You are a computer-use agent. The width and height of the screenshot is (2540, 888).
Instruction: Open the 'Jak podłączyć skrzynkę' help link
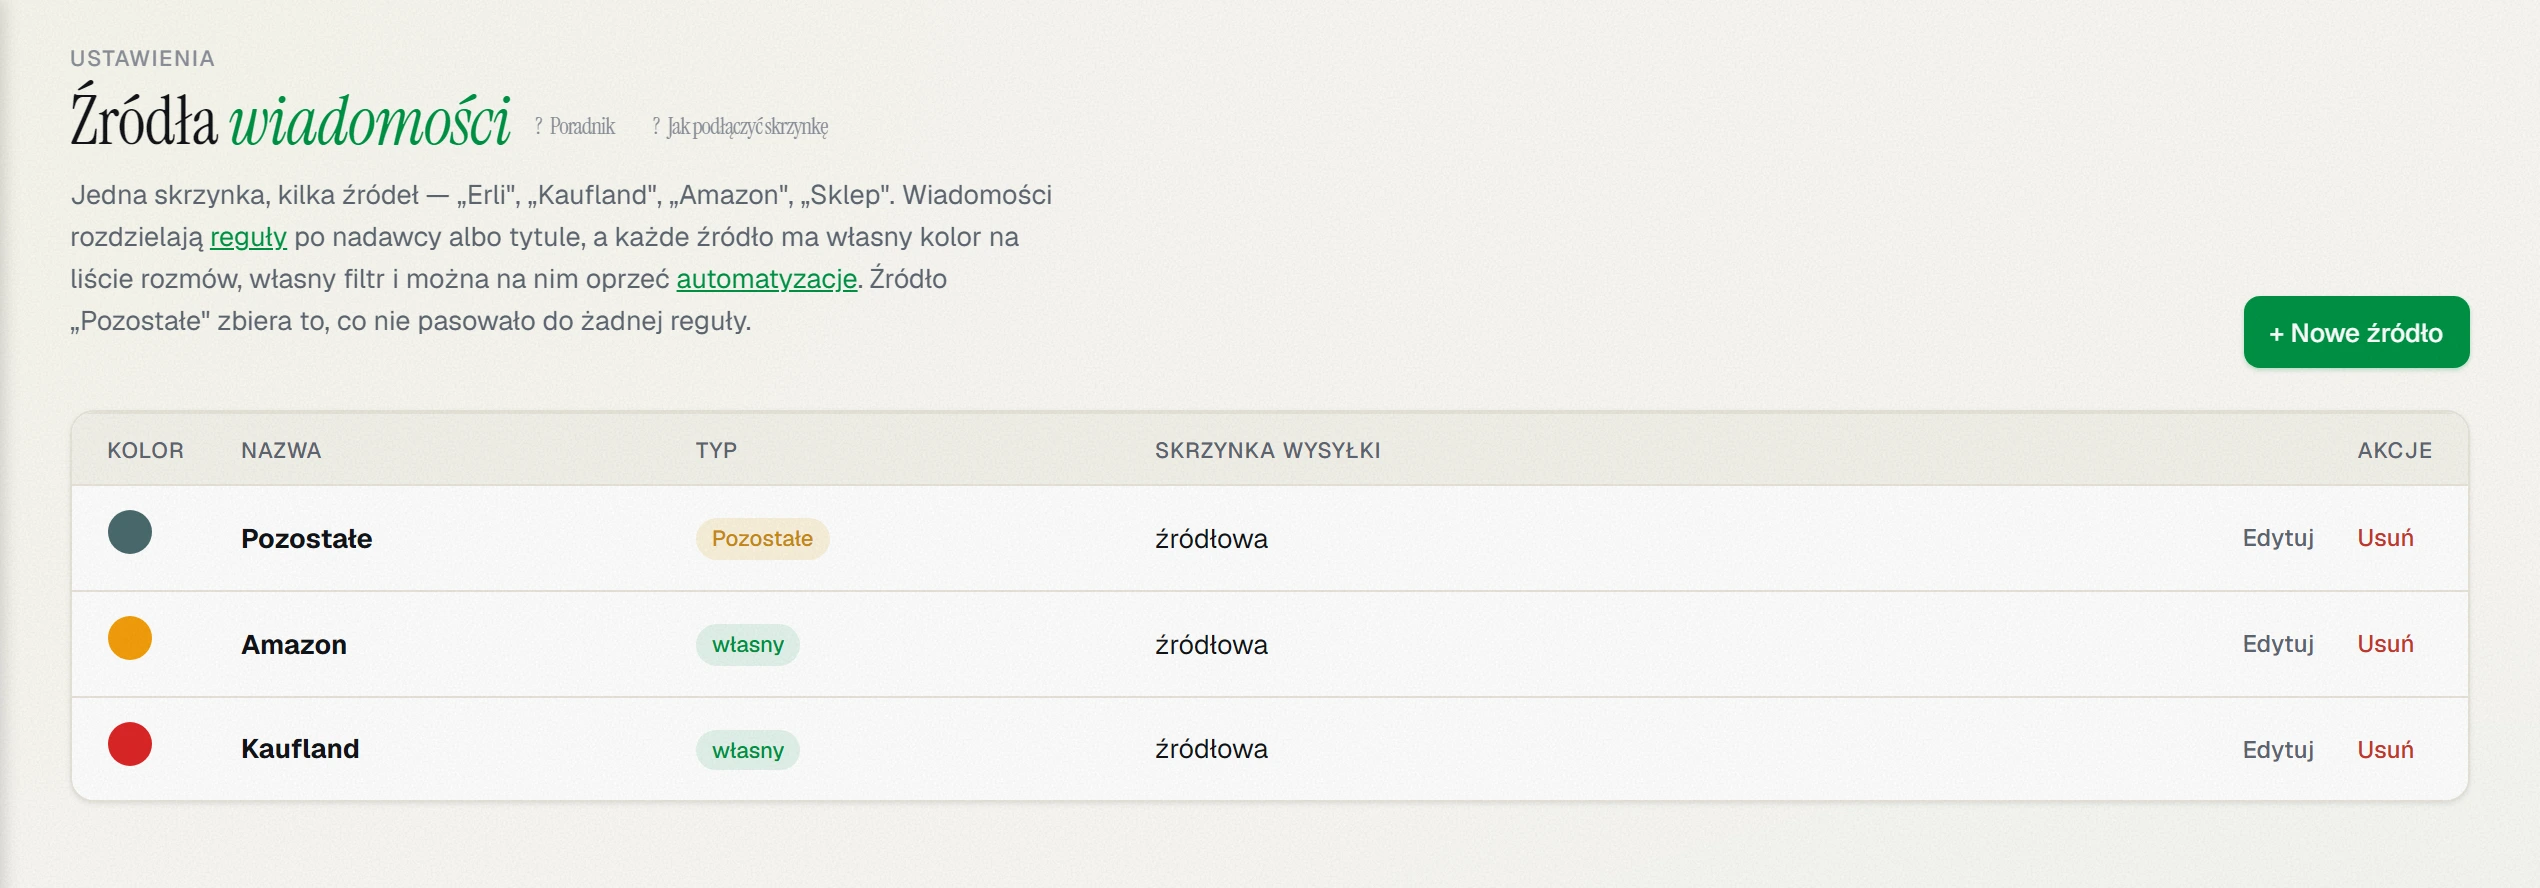(740, 127)
